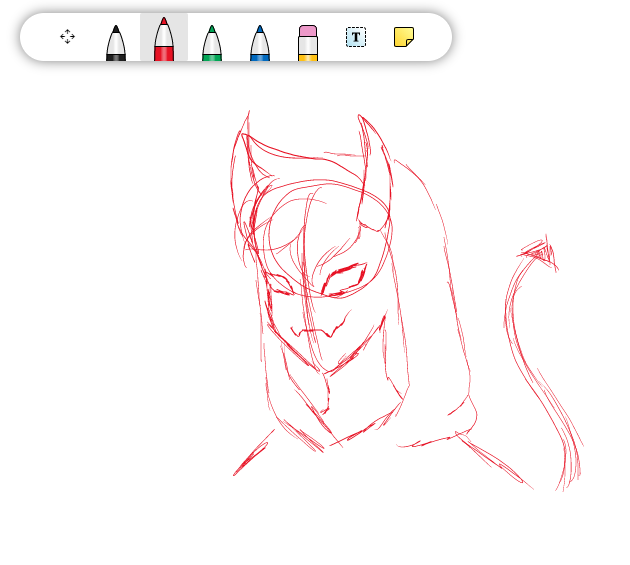Select the red pen tool
The image size is (630, 565).
coord(164,39)
